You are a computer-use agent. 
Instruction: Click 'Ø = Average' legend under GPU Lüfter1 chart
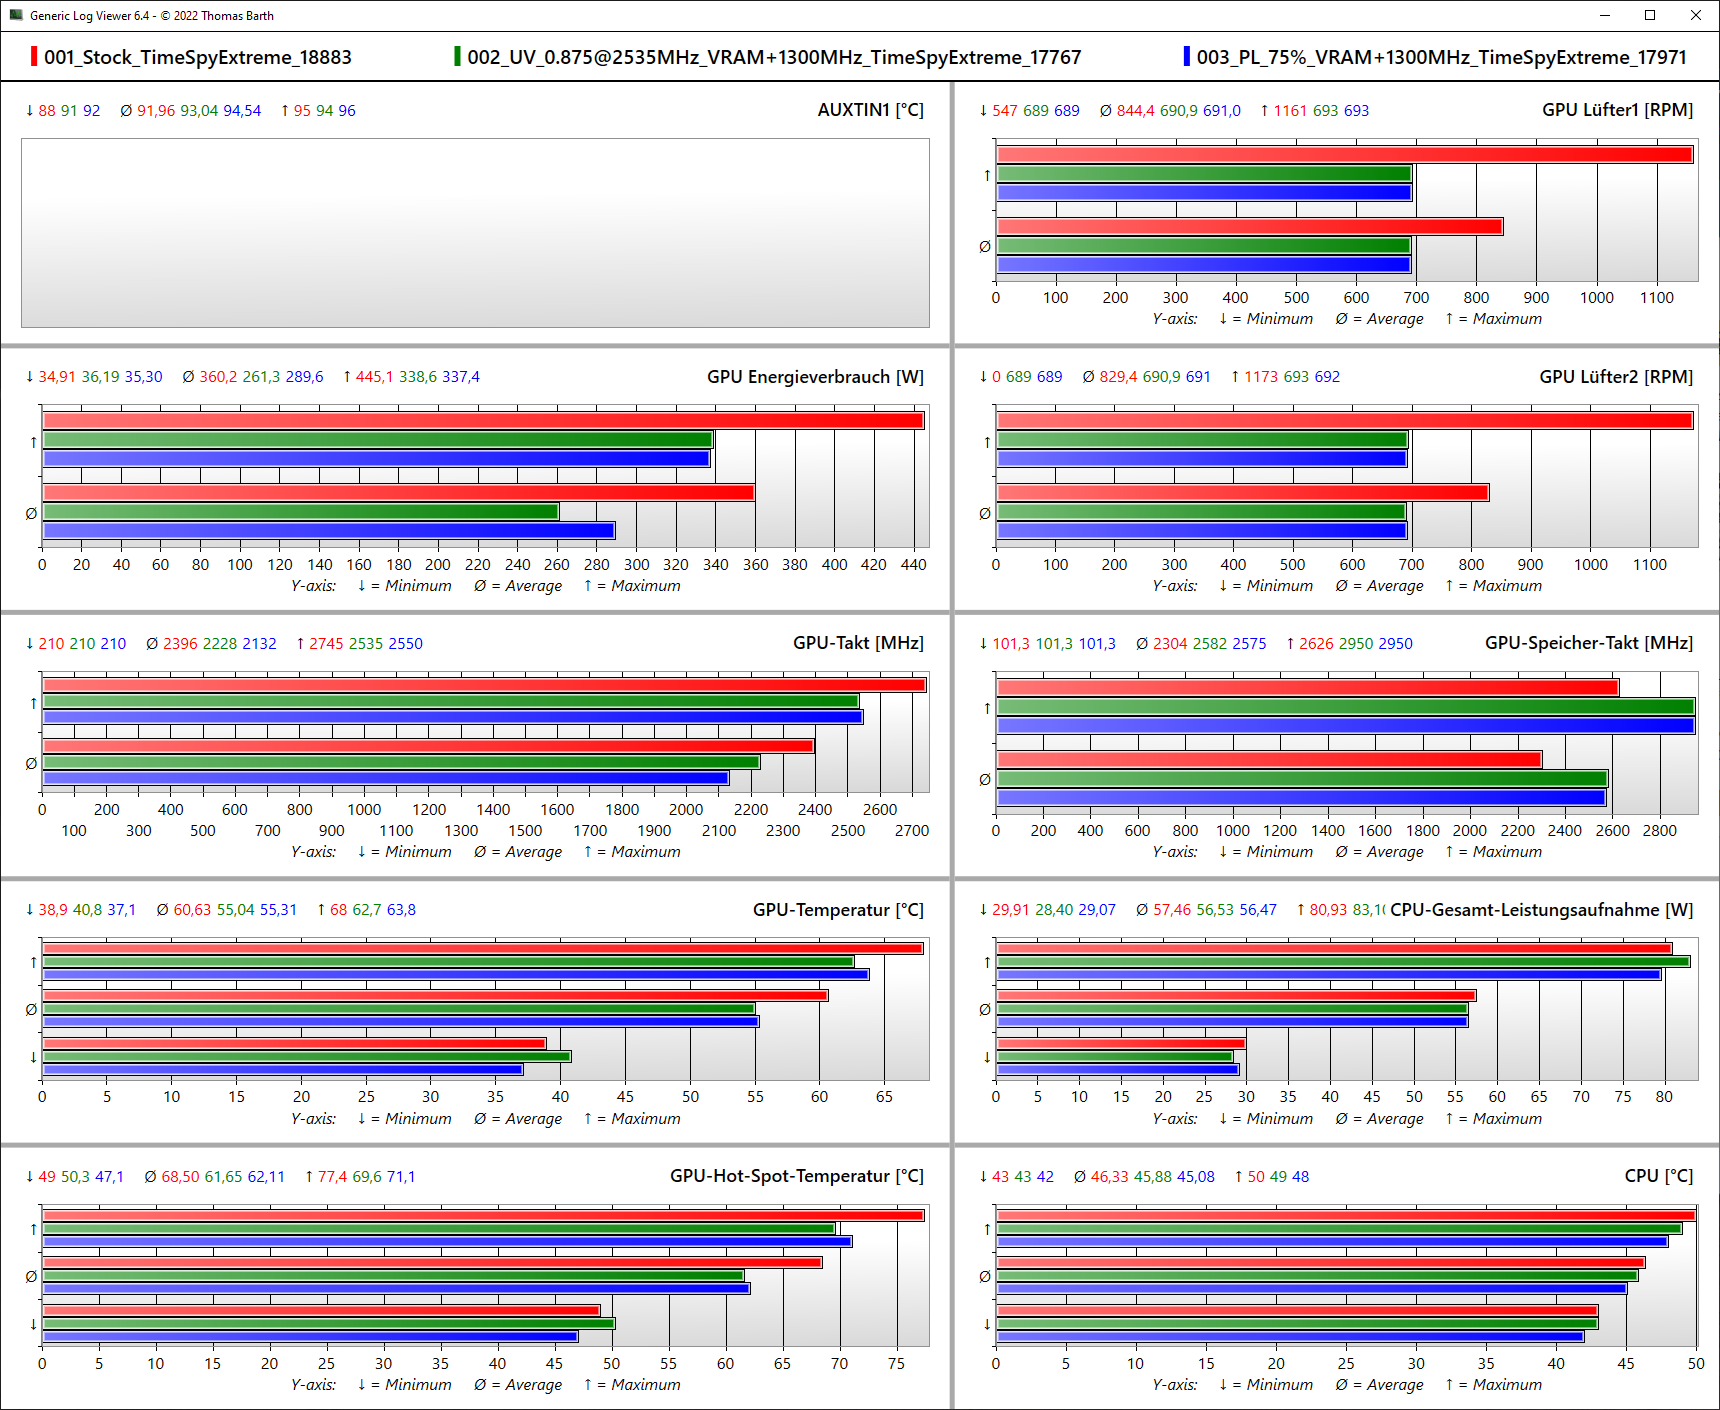[x=1379, y=319]
